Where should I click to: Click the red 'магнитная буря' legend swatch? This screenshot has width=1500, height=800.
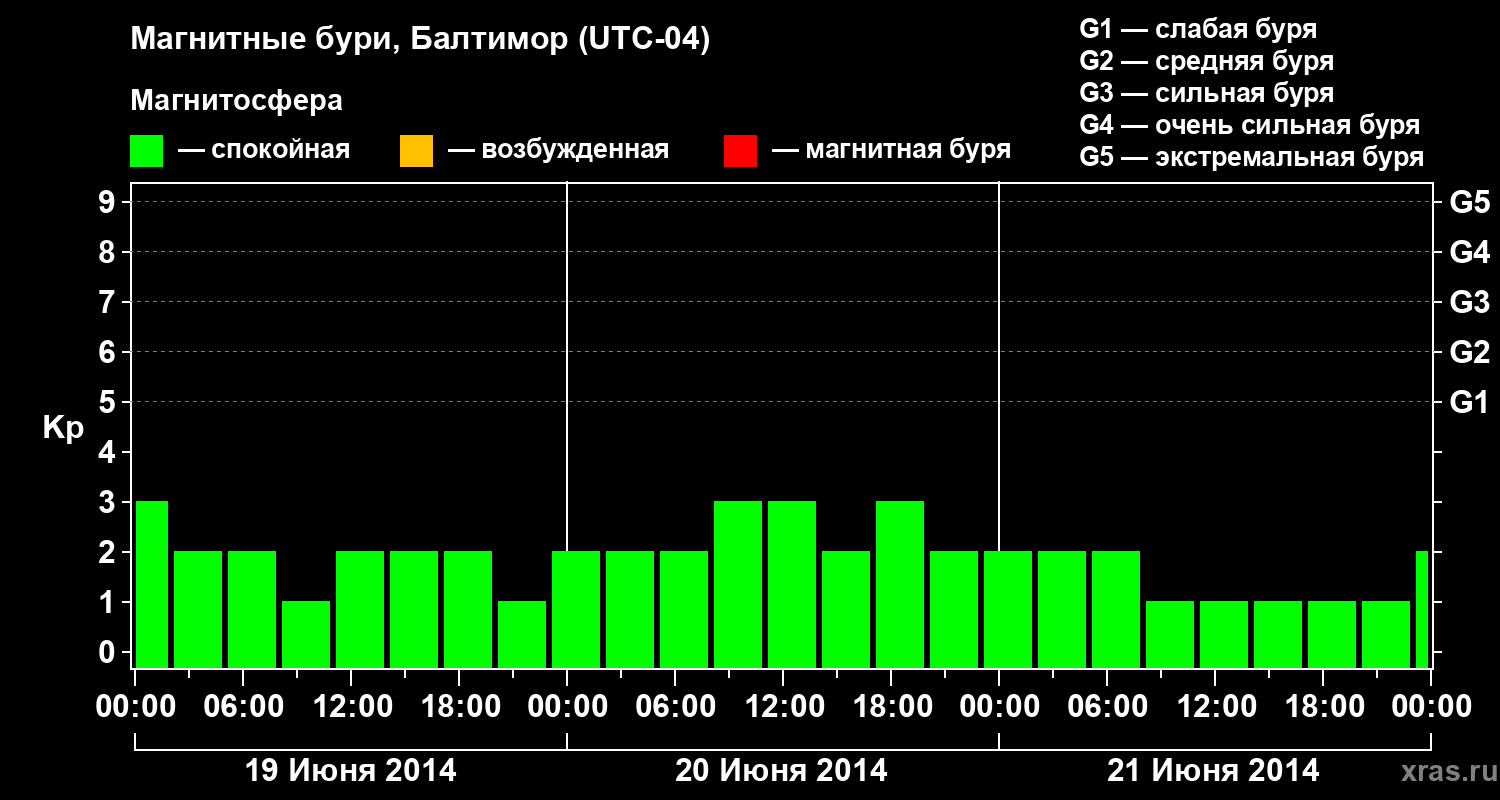point(740,151)
